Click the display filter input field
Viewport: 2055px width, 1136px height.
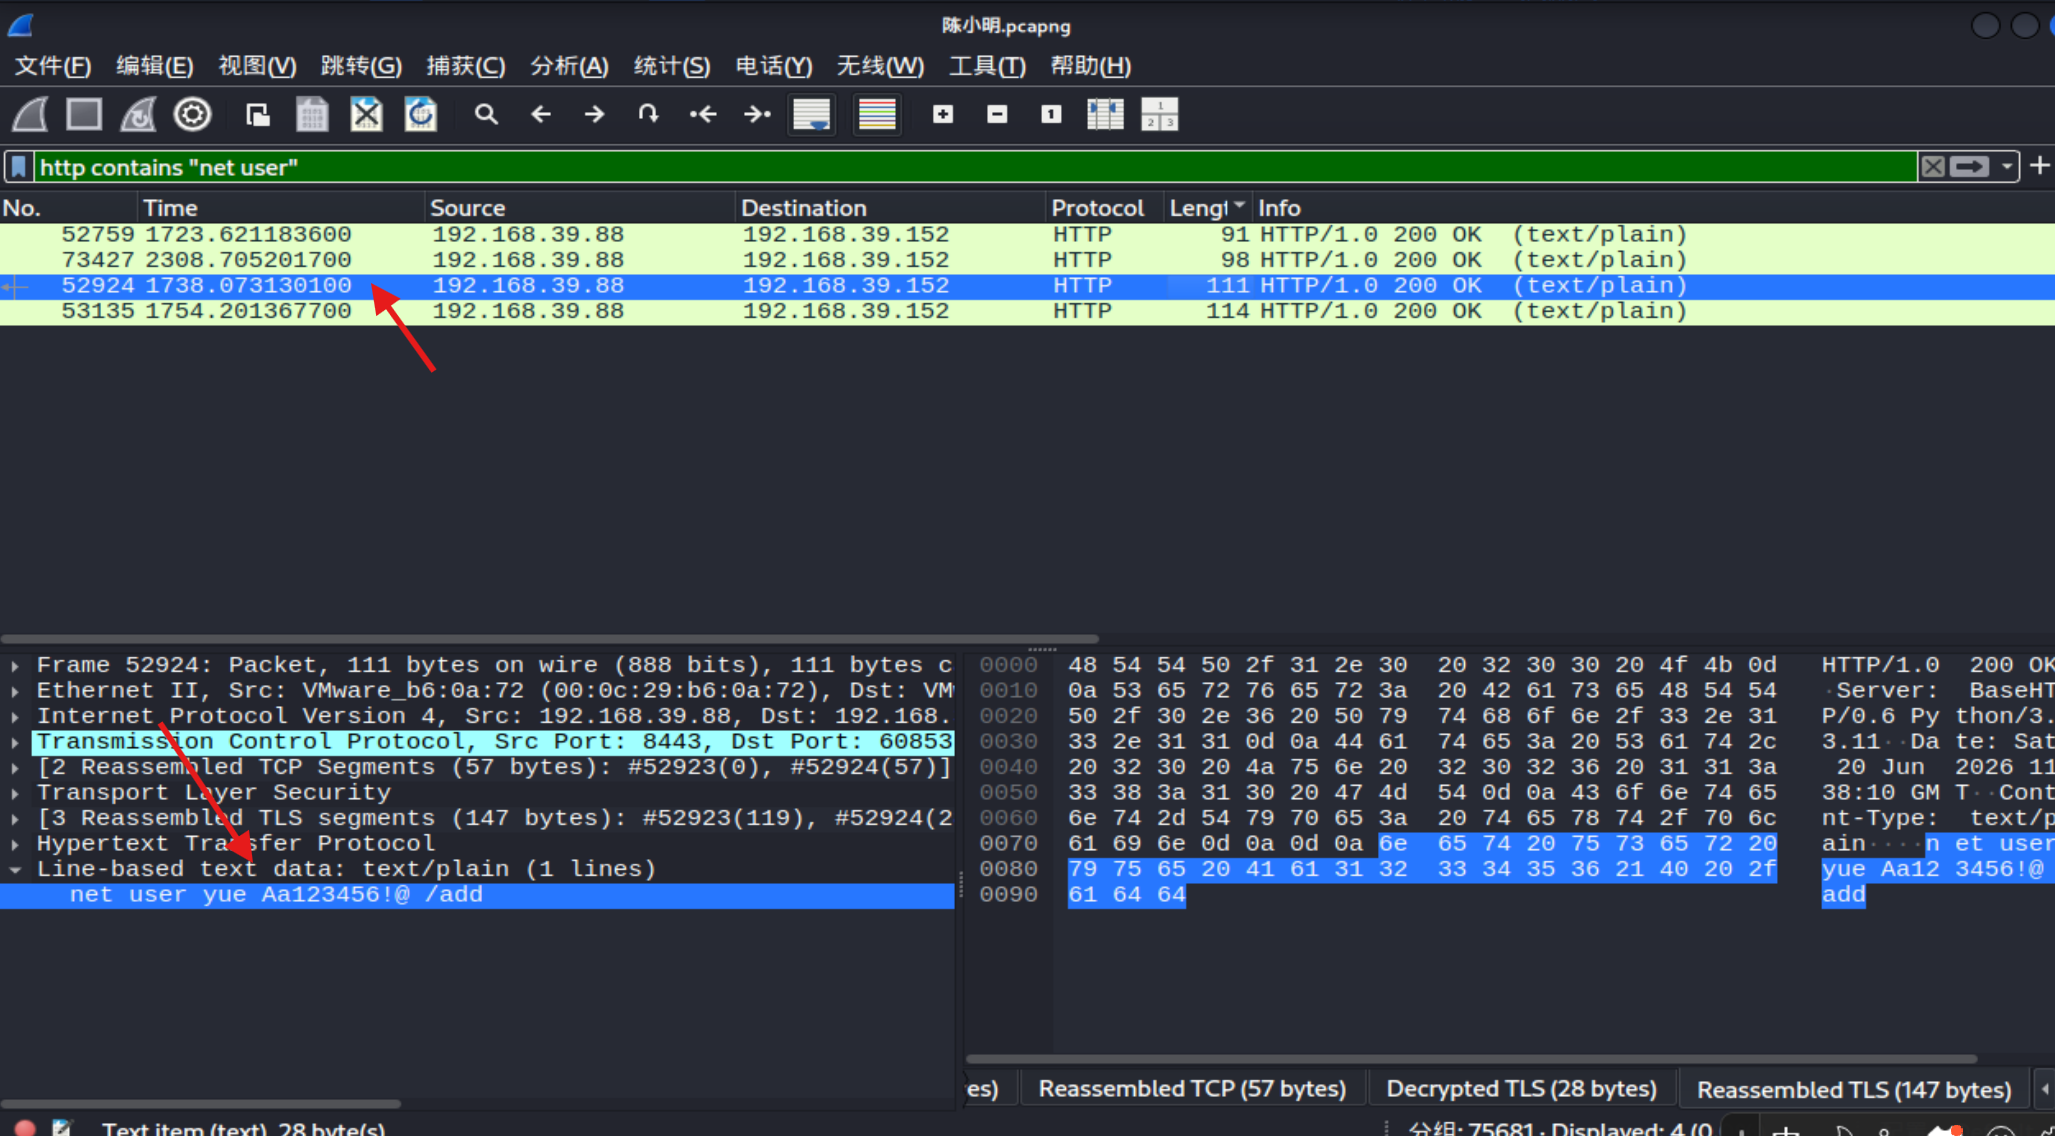975,167
